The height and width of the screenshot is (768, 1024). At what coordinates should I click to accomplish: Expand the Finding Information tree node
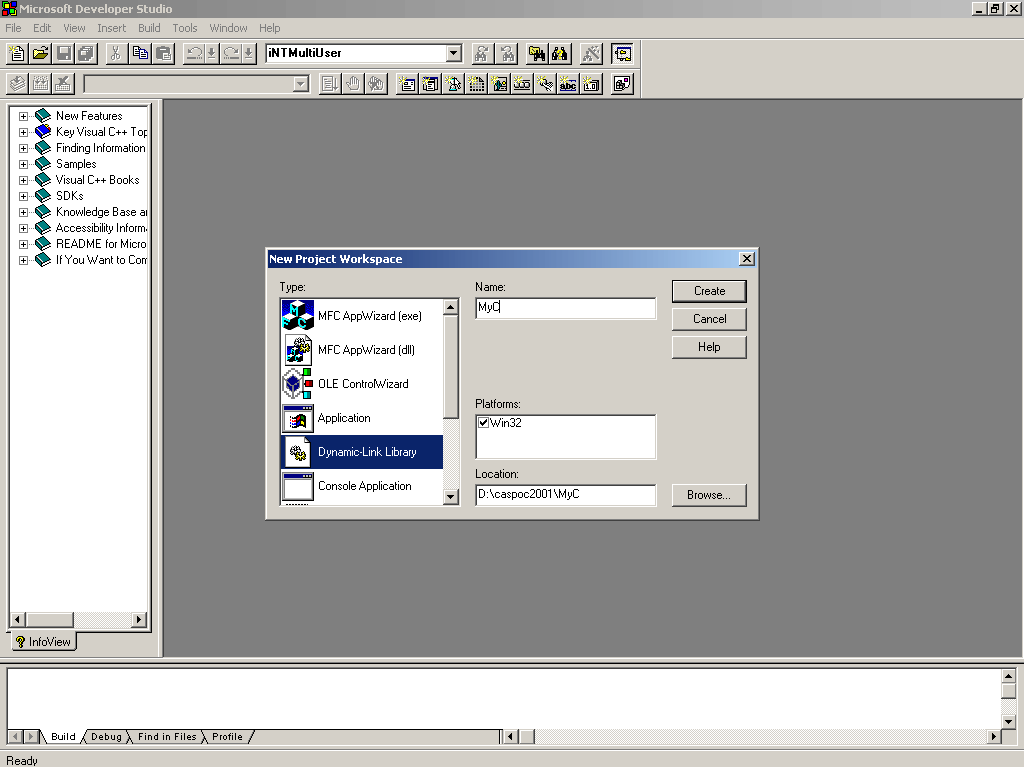pos(24,148)
